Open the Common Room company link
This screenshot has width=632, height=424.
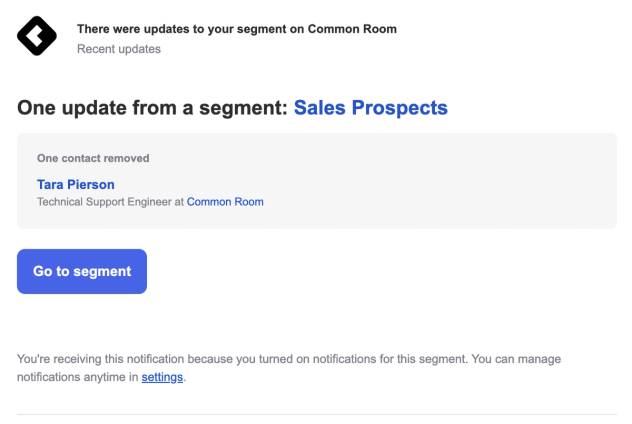tap(225, 201)
